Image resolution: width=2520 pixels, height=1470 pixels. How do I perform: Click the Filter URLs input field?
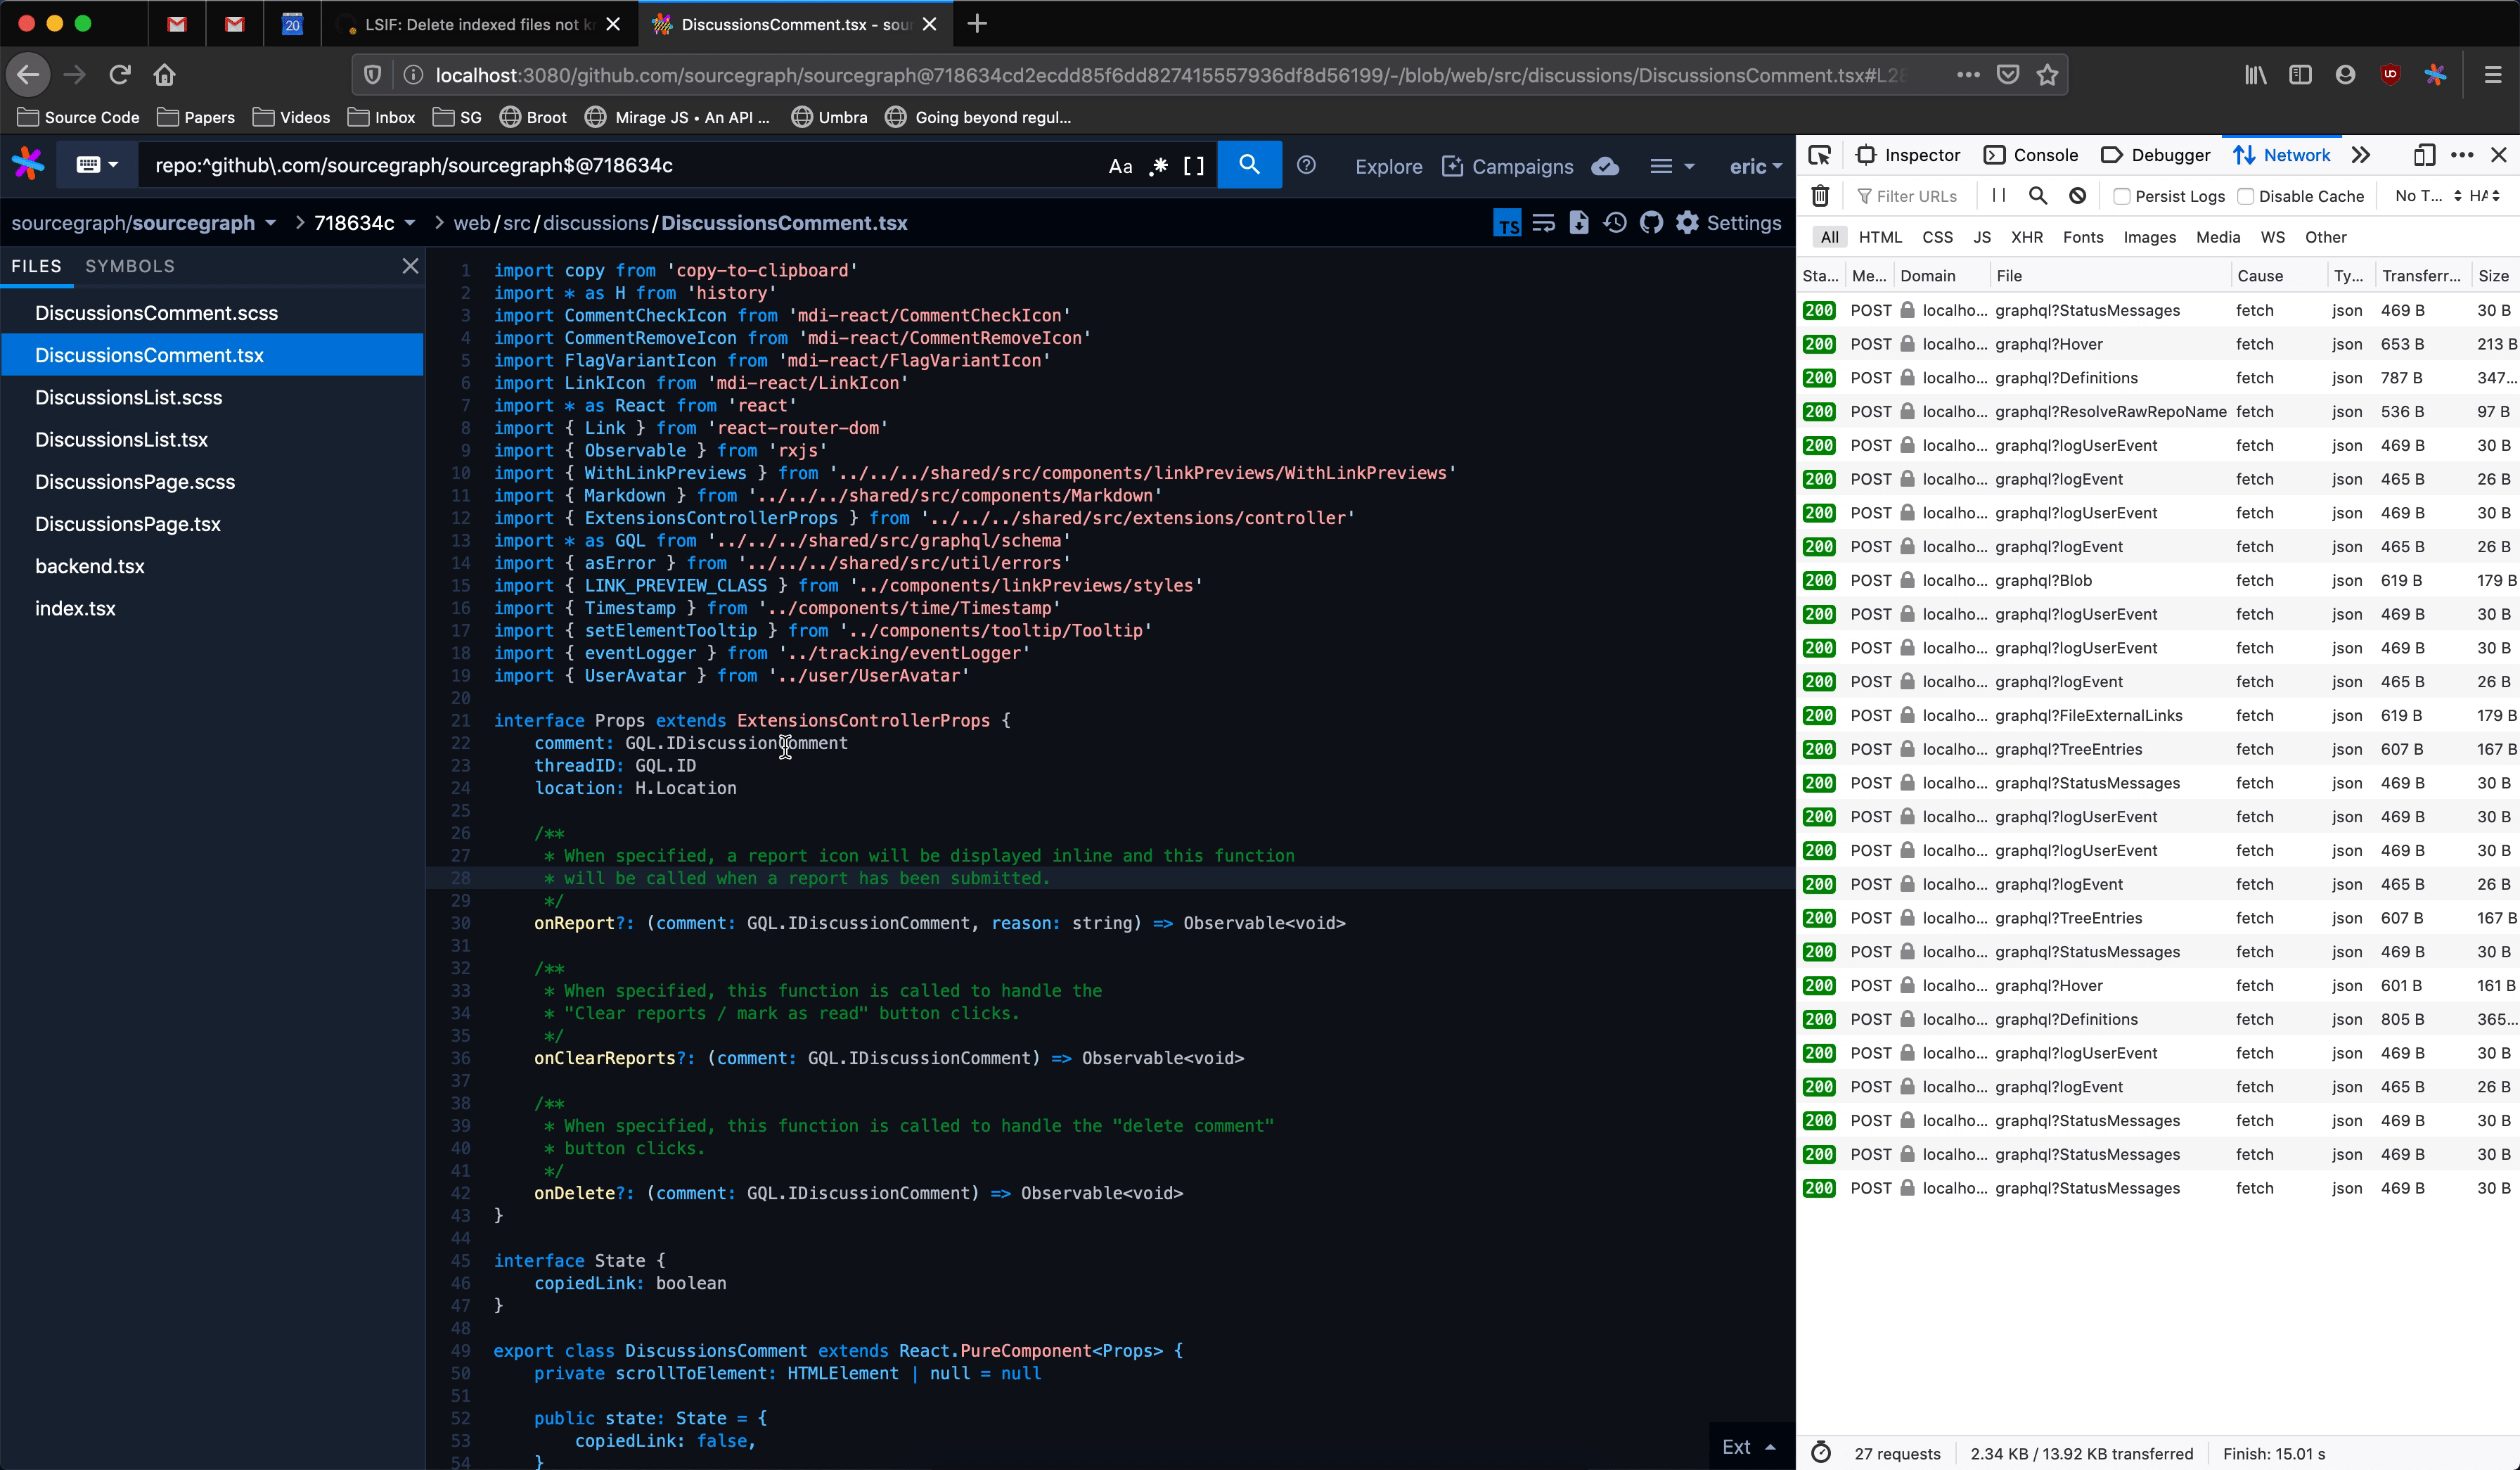(1915, 196)
